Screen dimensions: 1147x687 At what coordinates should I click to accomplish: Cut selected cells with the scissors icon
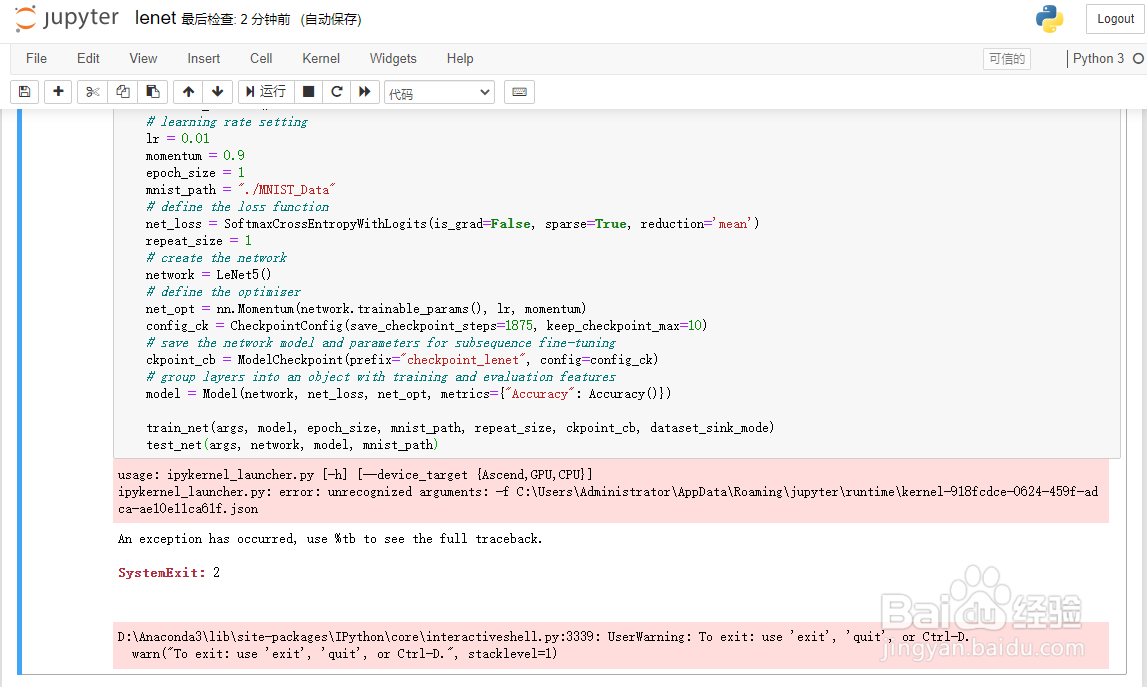click(92, 91)
